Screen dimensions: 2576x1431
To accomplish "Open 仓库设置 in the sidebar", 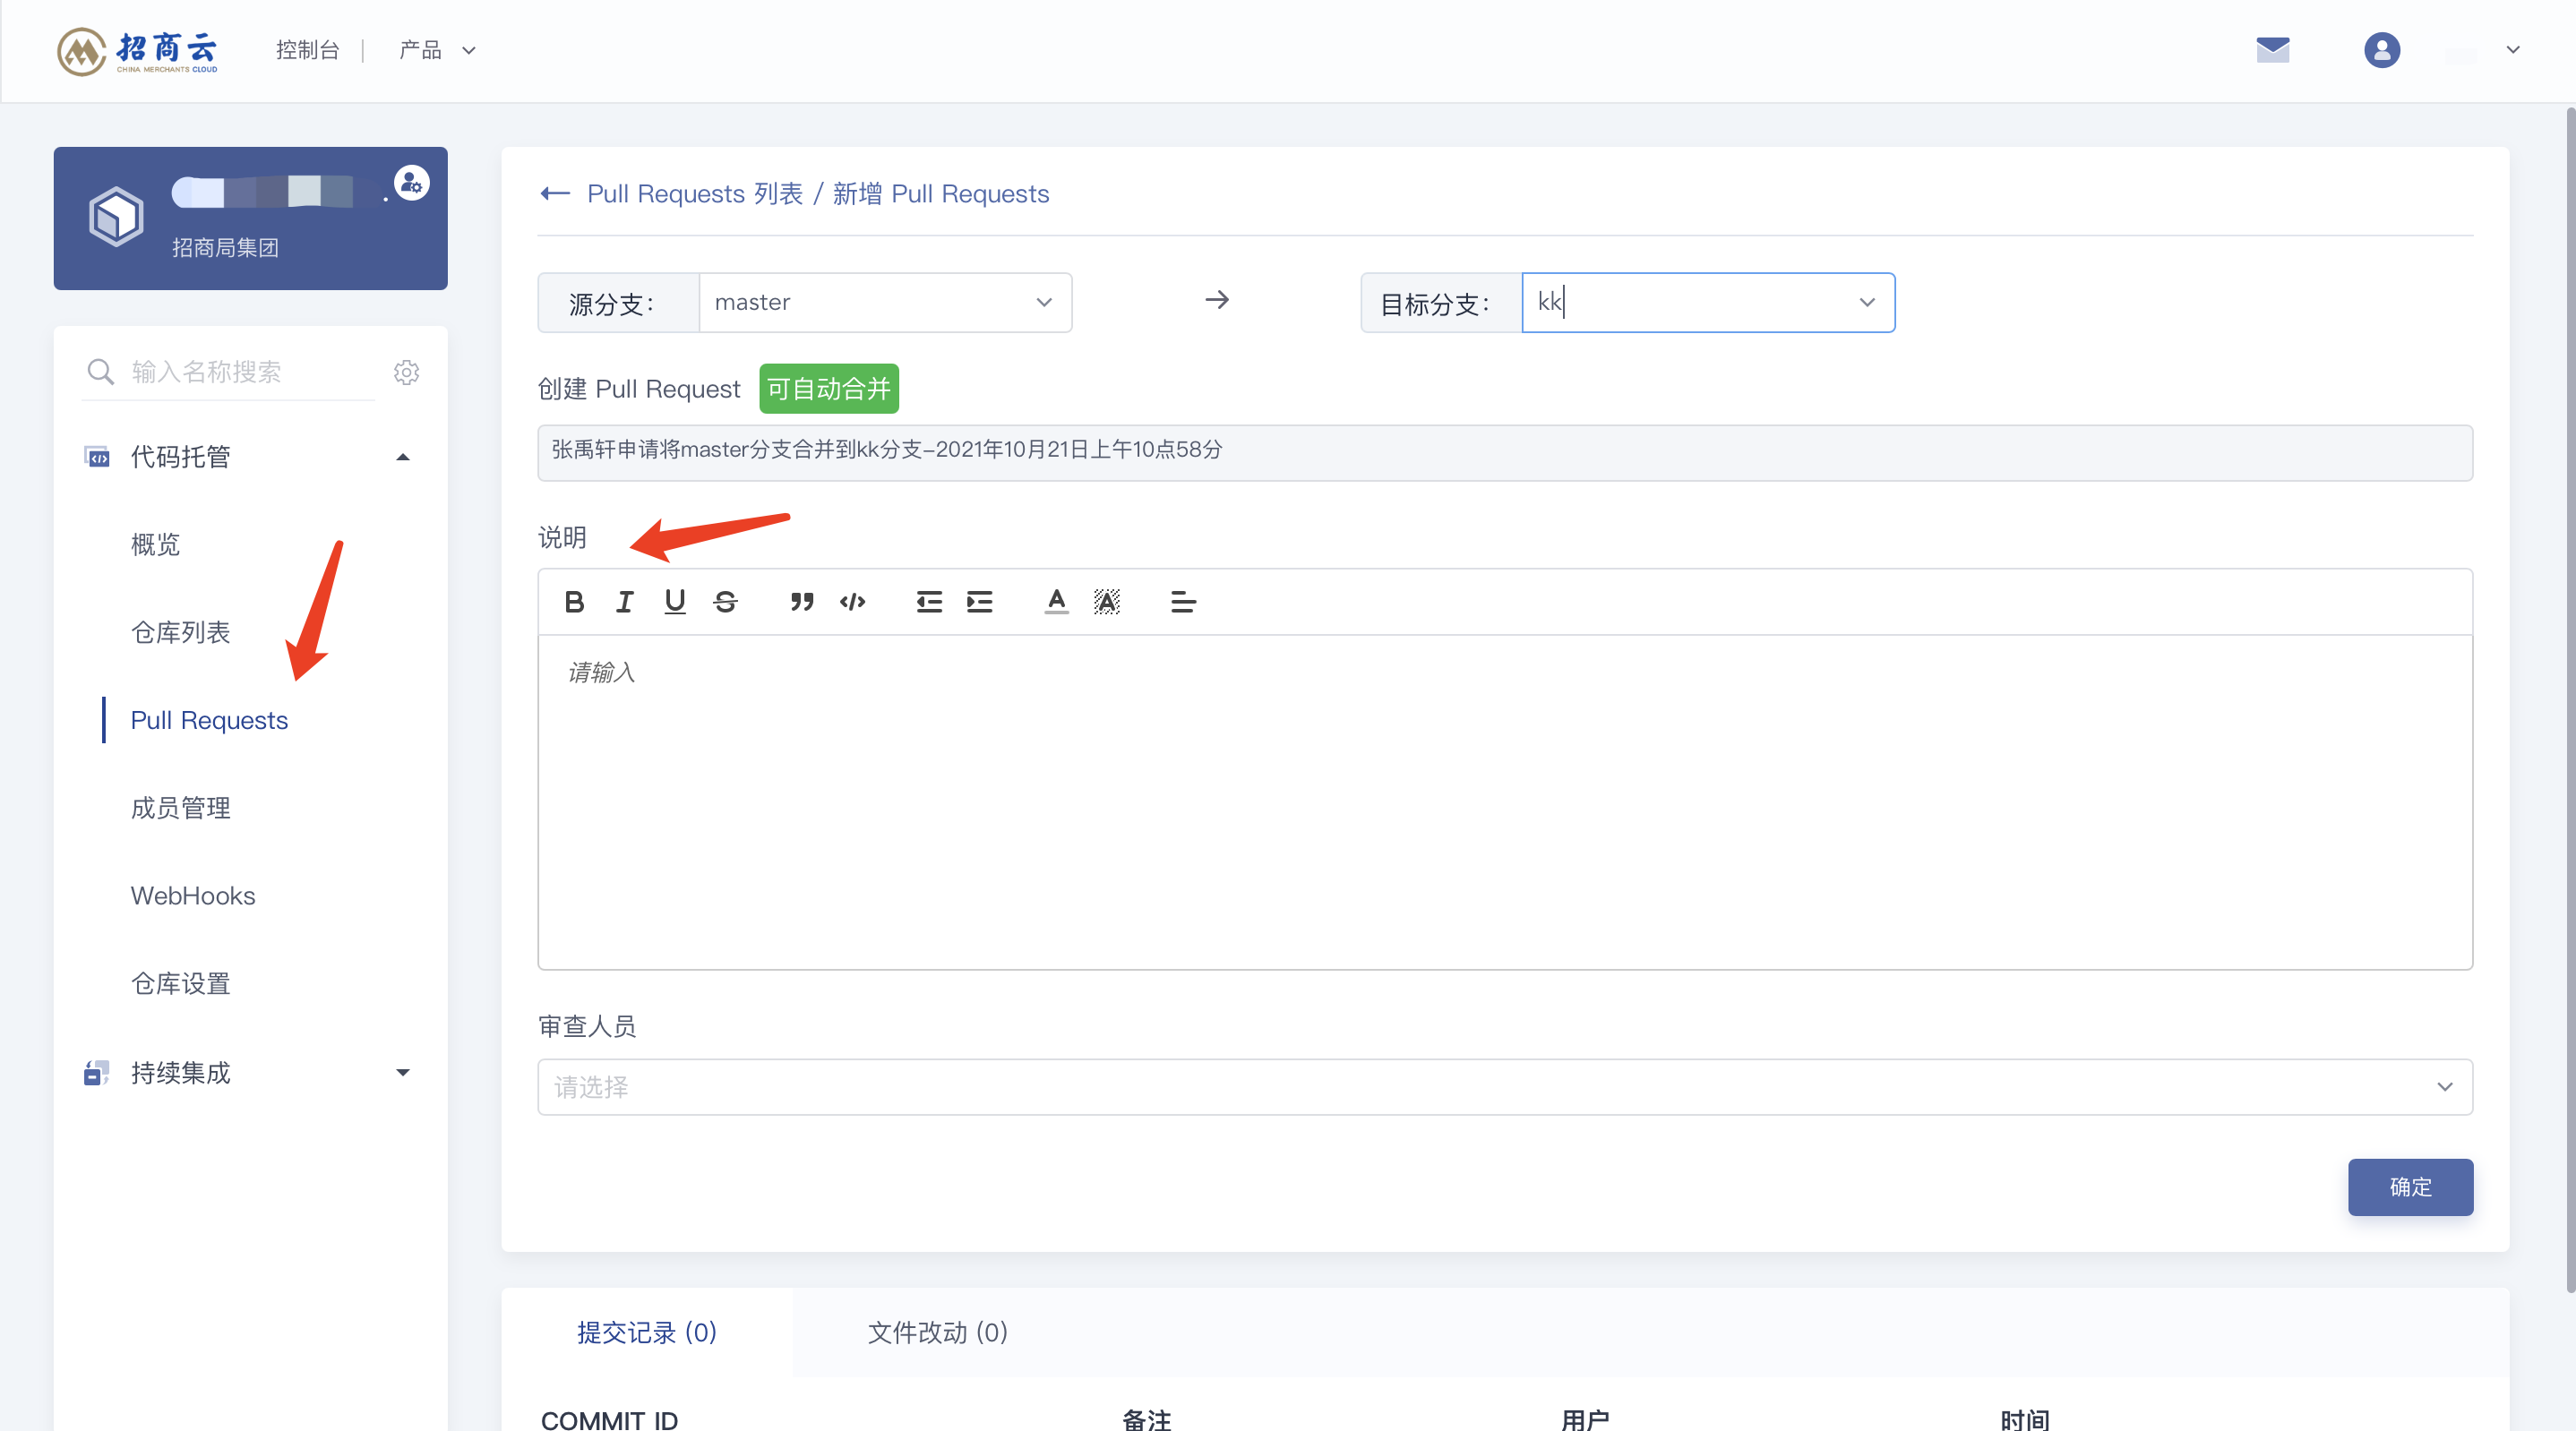I will click(180, 984).
